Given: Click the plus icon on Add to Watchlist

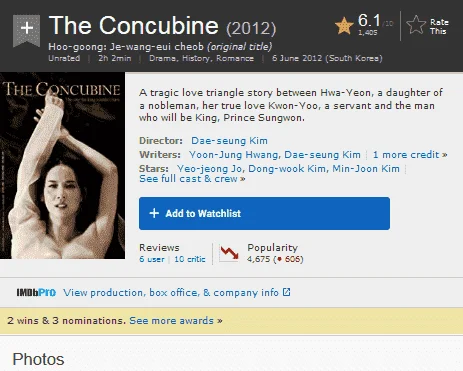Looking at the screenshot, I should pos(154,213).
